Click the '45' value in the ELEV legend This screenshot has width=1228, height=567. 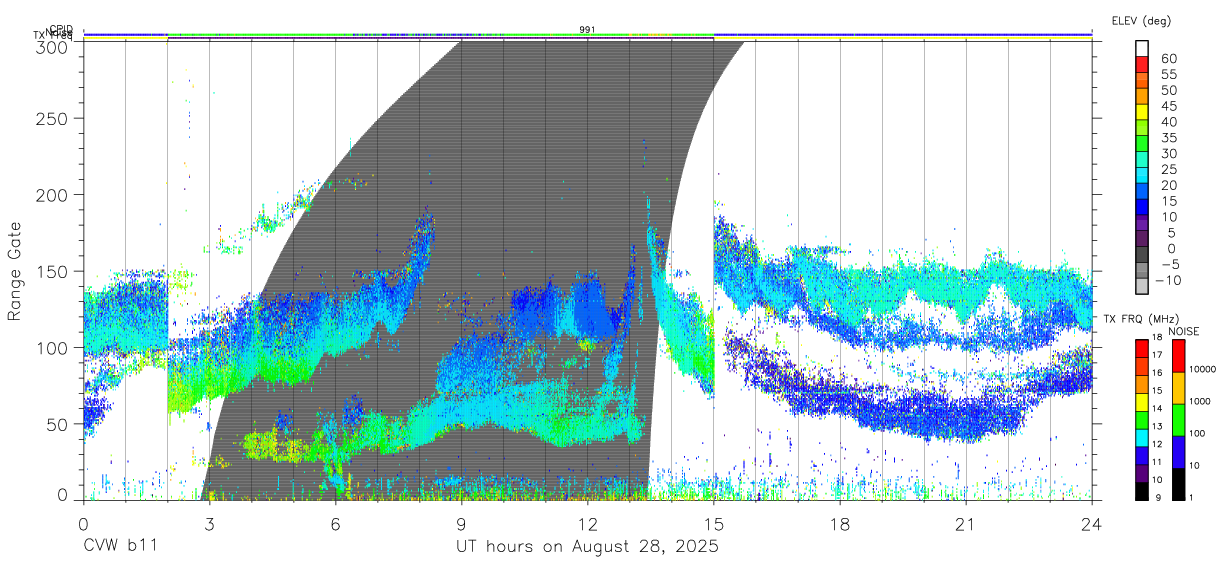(x=1168, y=106)
